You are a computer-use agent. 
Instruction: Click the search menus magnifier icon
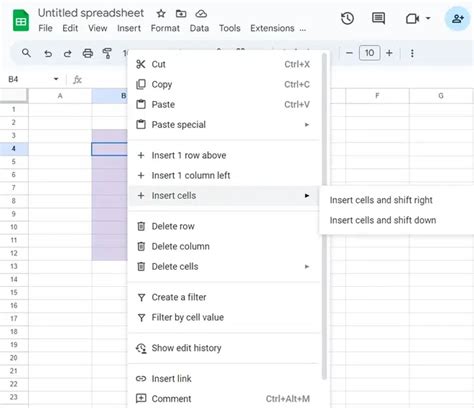point(26,53)
